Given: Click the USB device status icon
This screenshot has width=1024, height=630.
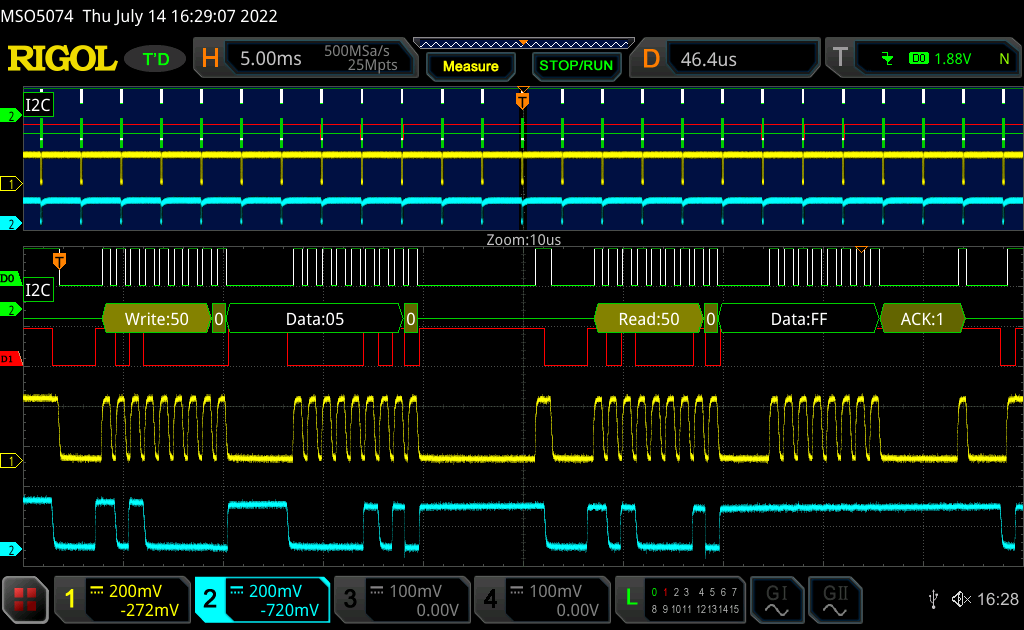Looking at the screenshot, I should click(x=934, y=599).
